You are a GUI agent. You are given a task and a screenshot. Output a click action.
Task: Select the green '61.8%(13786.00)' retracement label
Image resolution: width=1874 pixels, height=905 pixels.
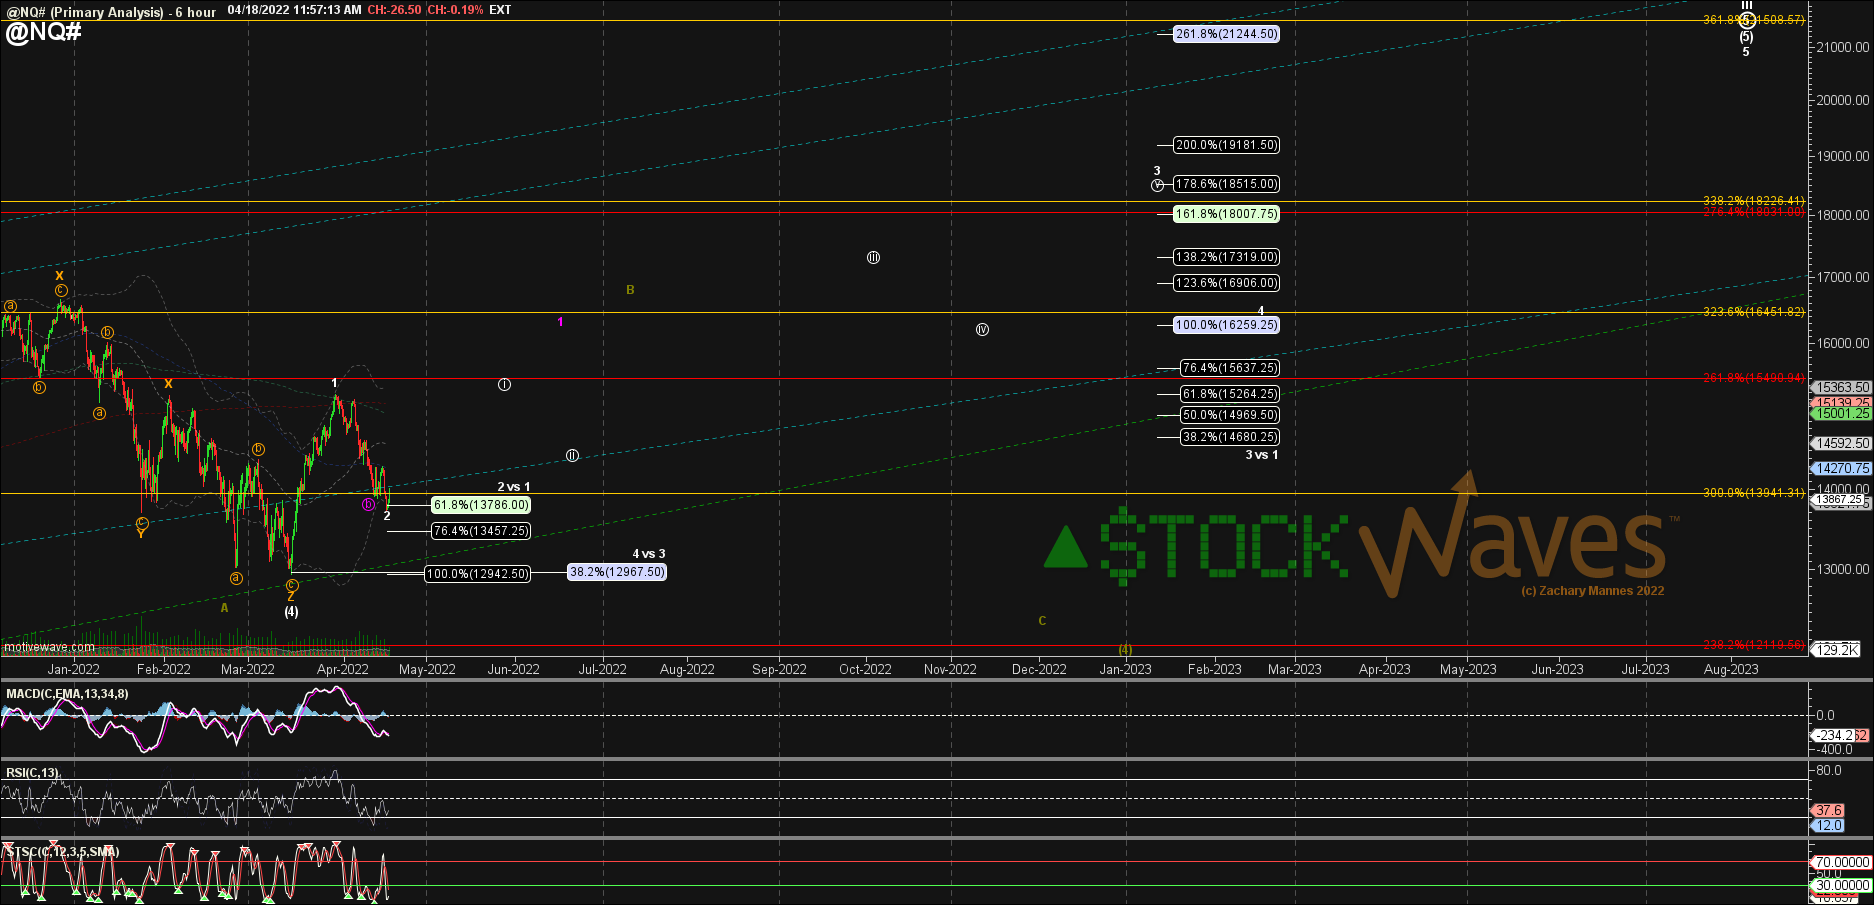(481, 505)
